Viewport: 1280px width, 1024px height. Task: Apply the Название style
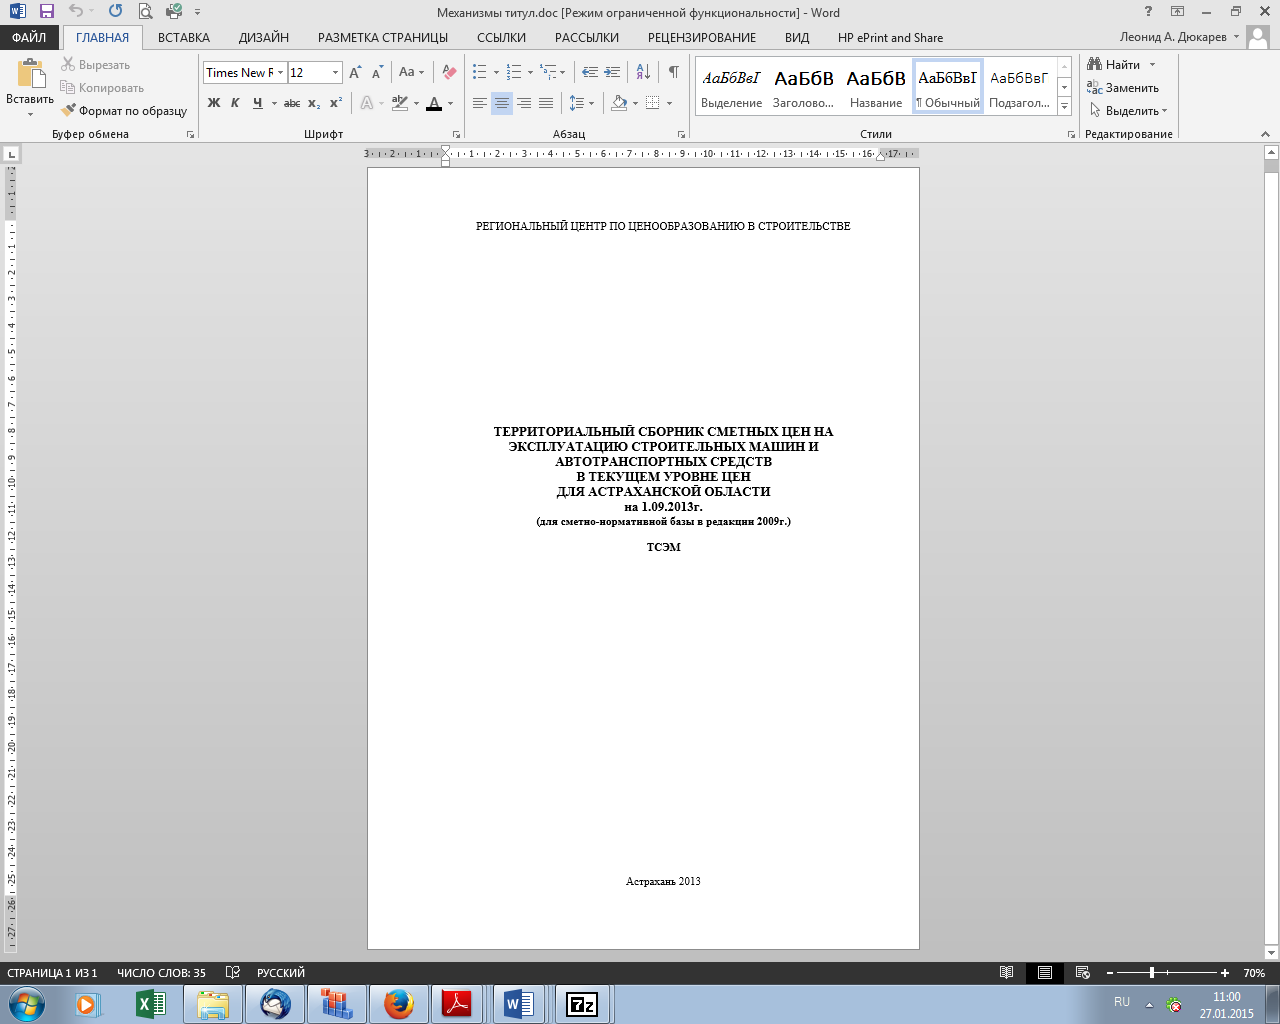pos(876,86)
